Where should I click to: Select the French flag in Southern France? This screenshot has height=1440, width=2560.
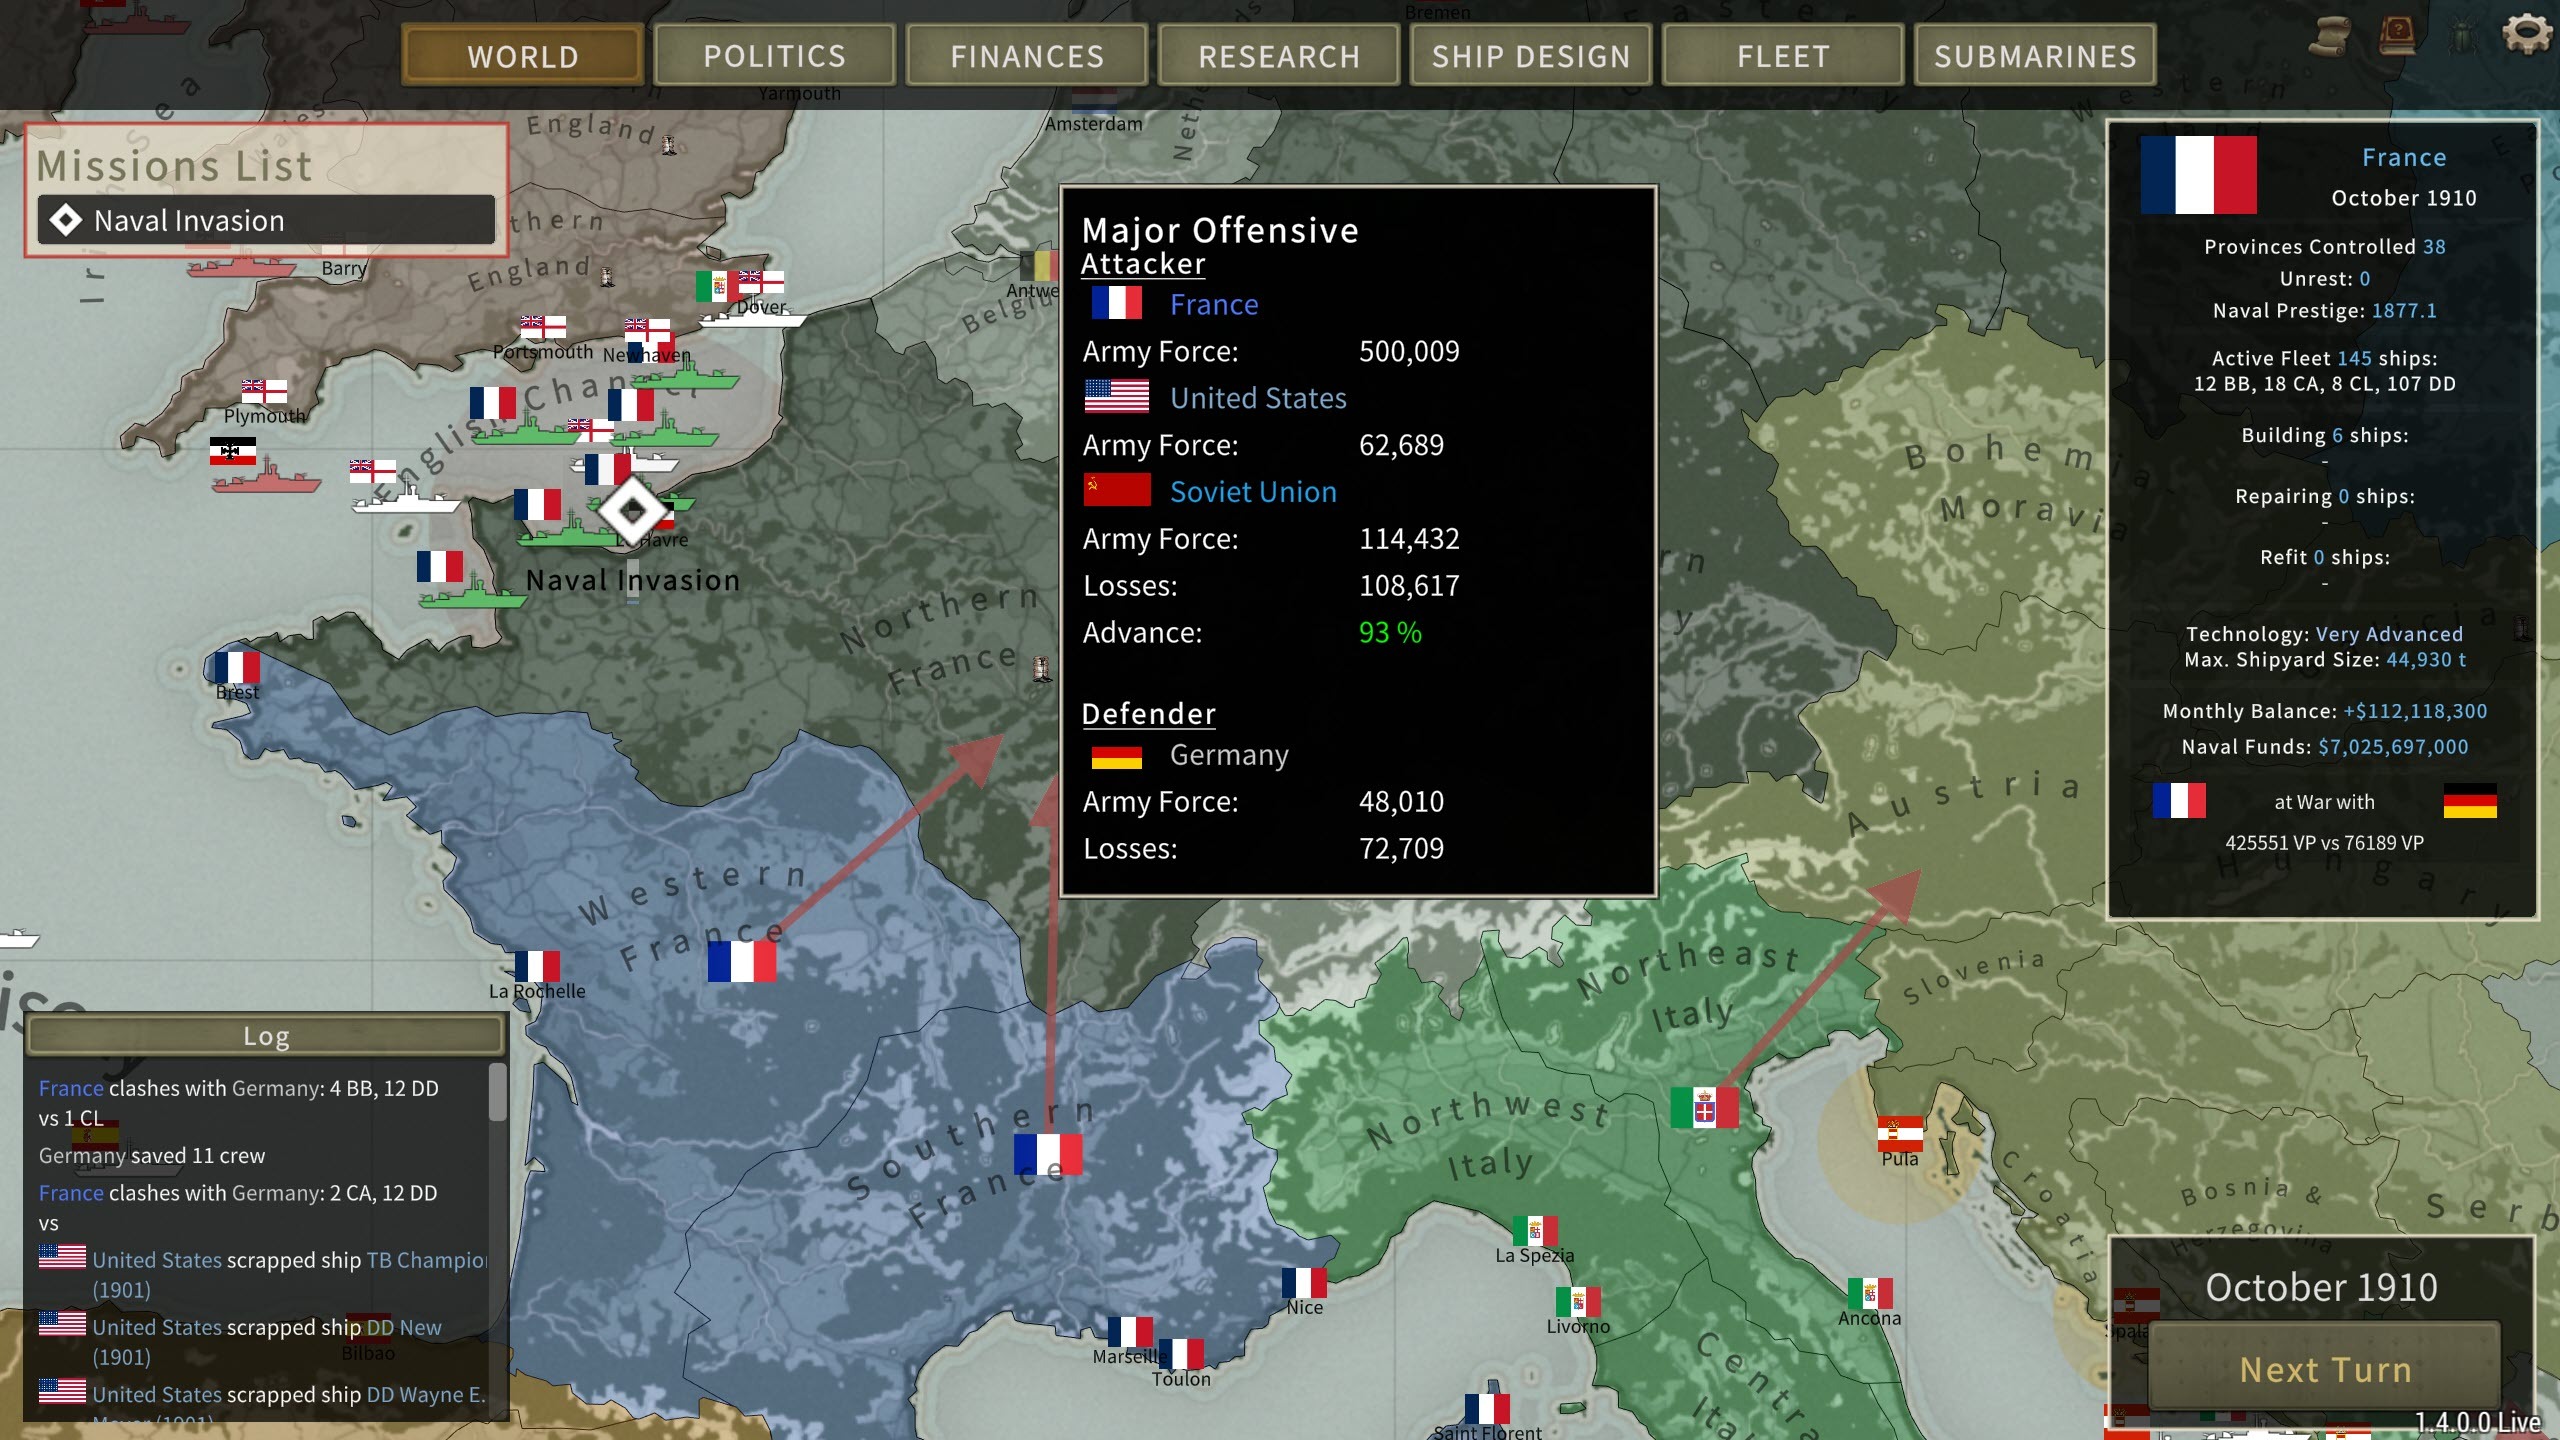[x=1047, y=1153]
